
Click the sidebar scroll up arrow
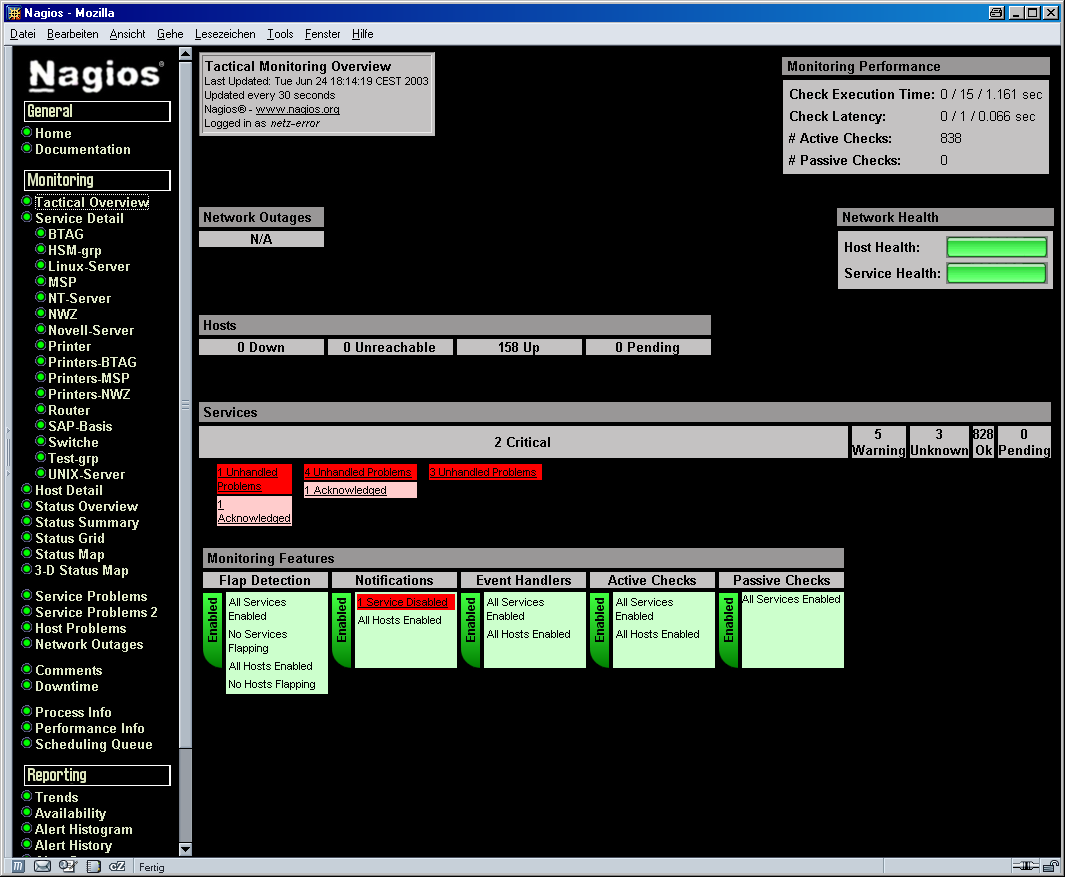click(185, 54)
